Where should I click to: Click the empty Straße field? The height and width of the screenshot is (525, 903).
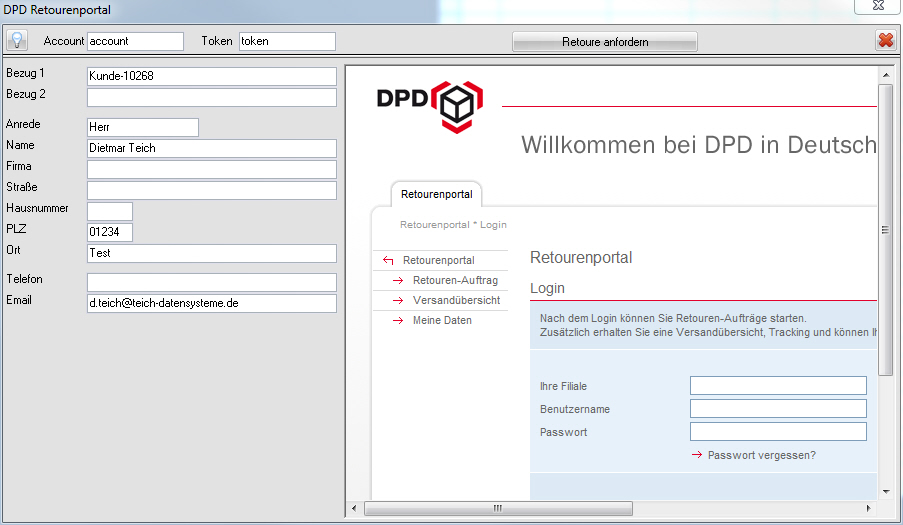(x=212, y=190)
